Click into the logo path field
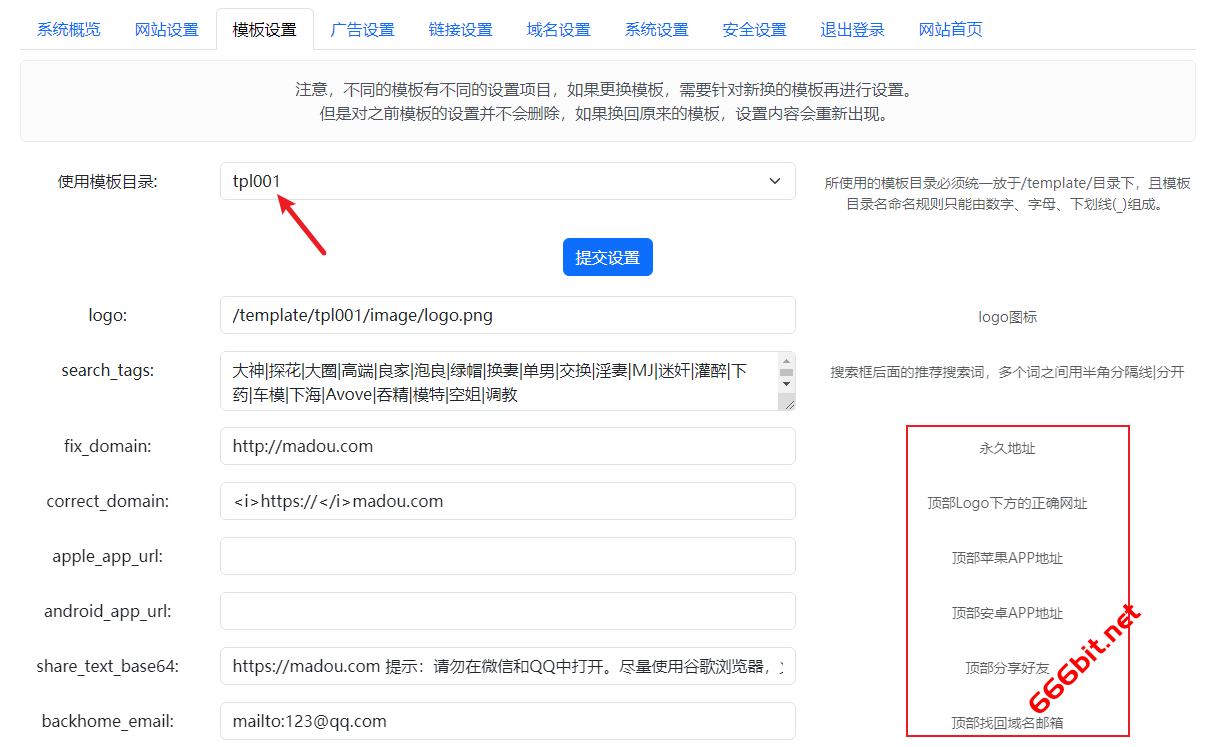This screenshot has width=1215, height=747. (x=507, y=315)
